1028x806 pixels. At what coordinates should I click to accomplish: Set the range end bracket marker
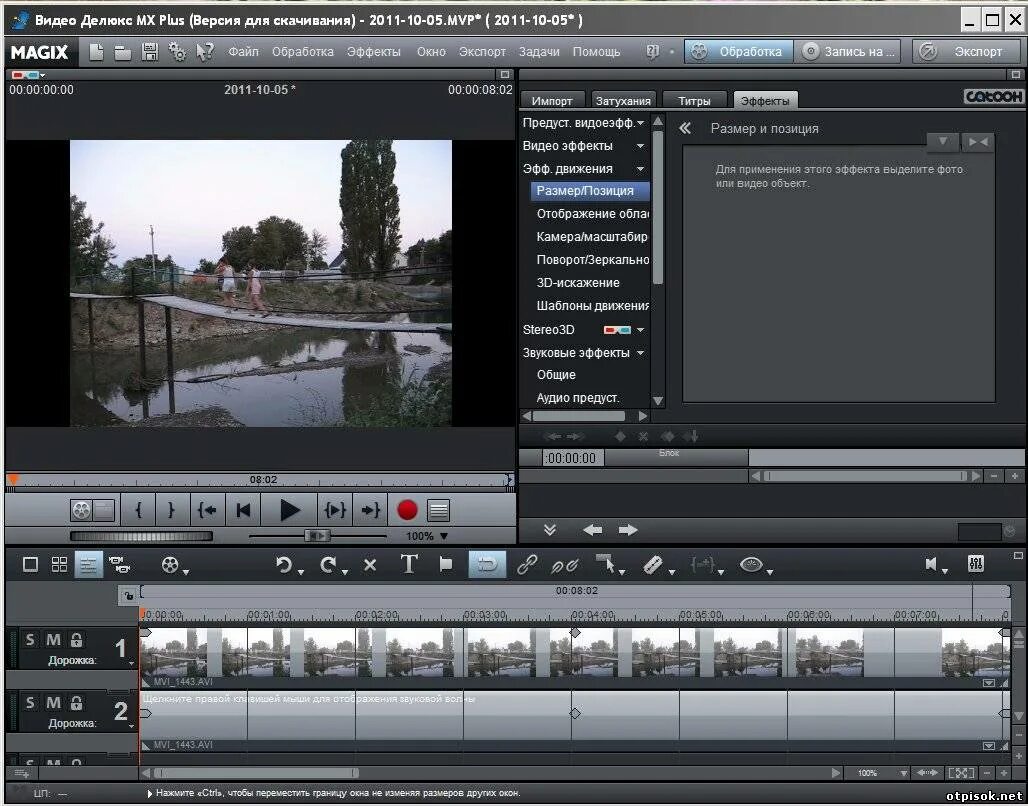tap(171, 510)
